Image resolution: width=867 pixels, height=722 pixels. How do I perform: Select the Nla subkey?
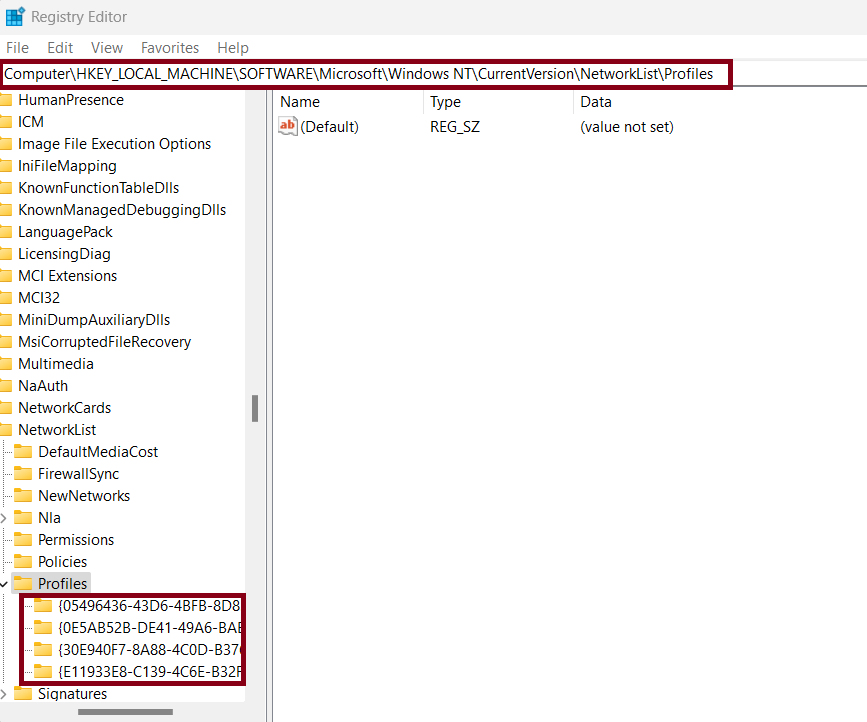(49, 518)
